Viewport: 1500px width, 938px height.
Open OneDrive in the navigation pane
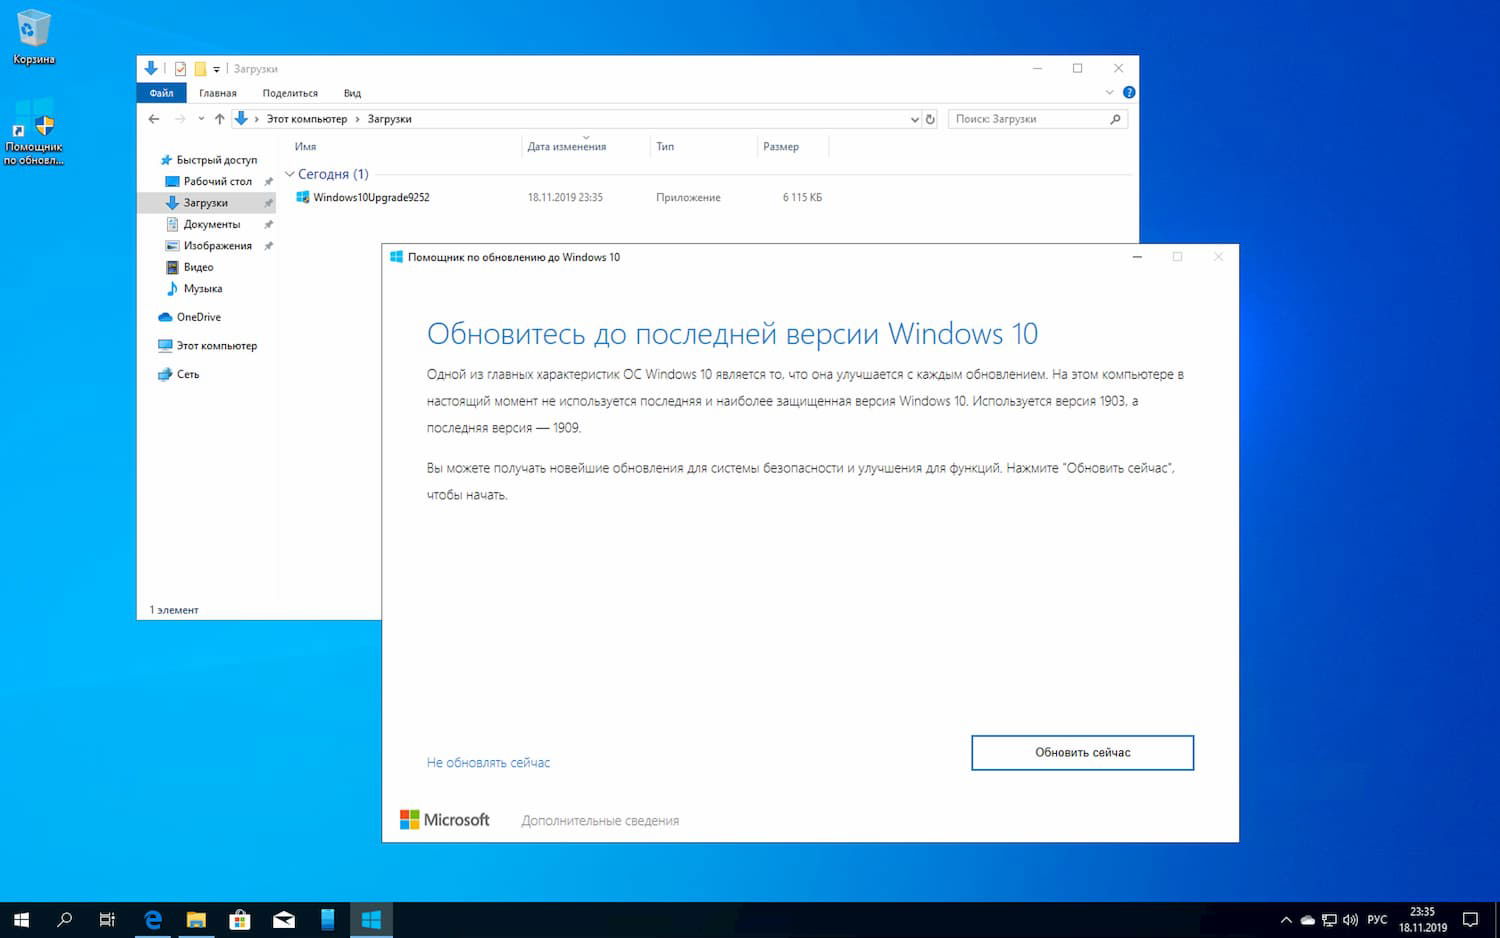(x=197, y=317)
